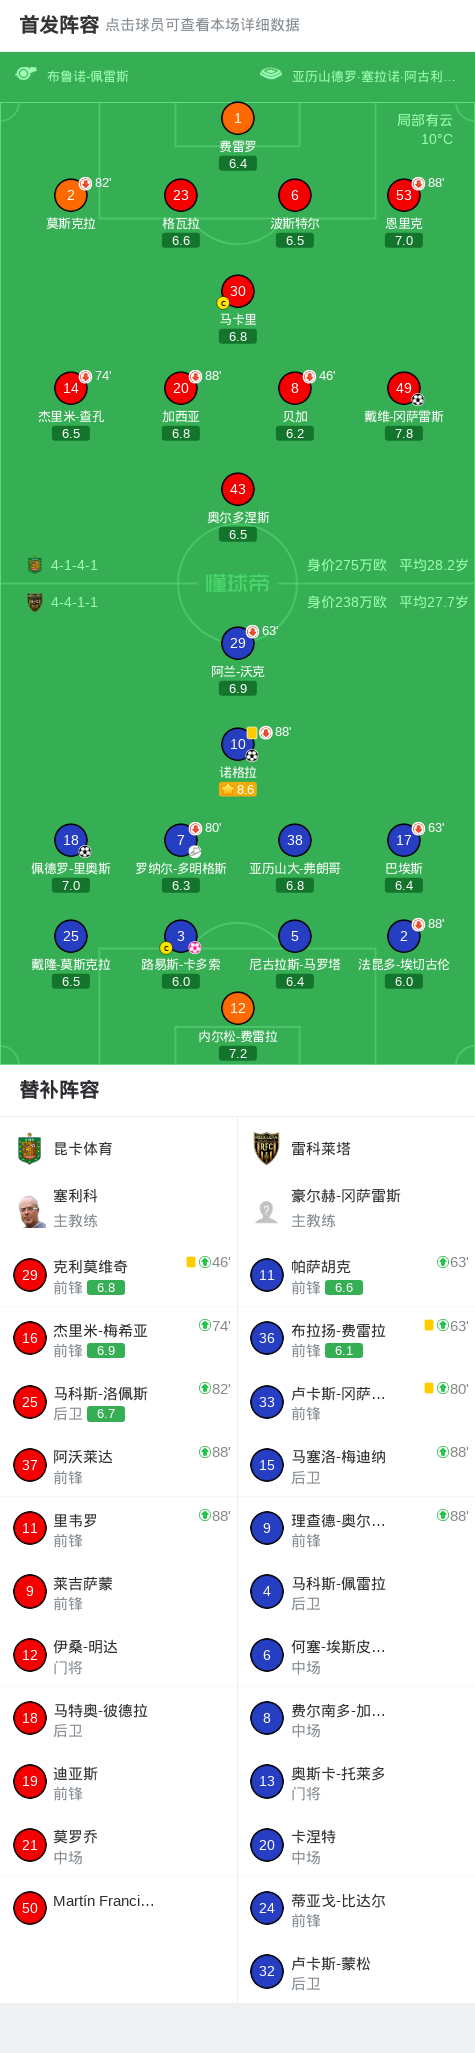Open coach 豪尔赫-冈萨雷斯 placeholder avatar
This screenshot has height=2053, width=475.
pyautogui.click(x=266, y=1212)
